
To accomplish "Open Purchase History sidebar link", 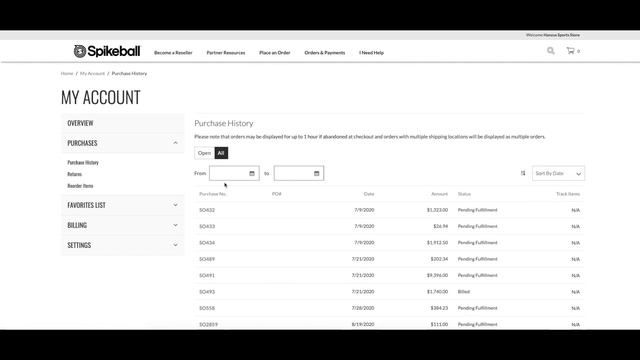I will click(x=83, y=162).
